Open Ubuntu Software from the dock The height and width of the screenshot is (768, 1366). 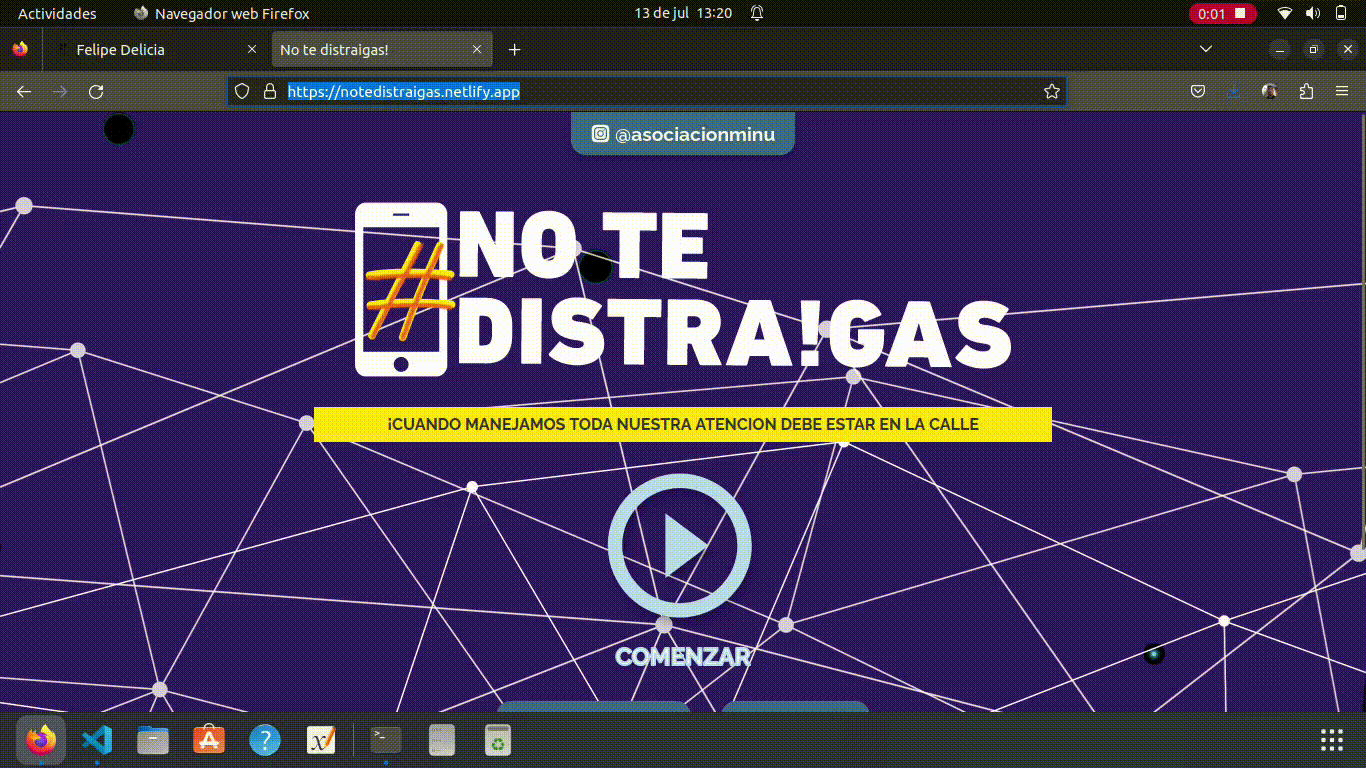tap(208, 740)
